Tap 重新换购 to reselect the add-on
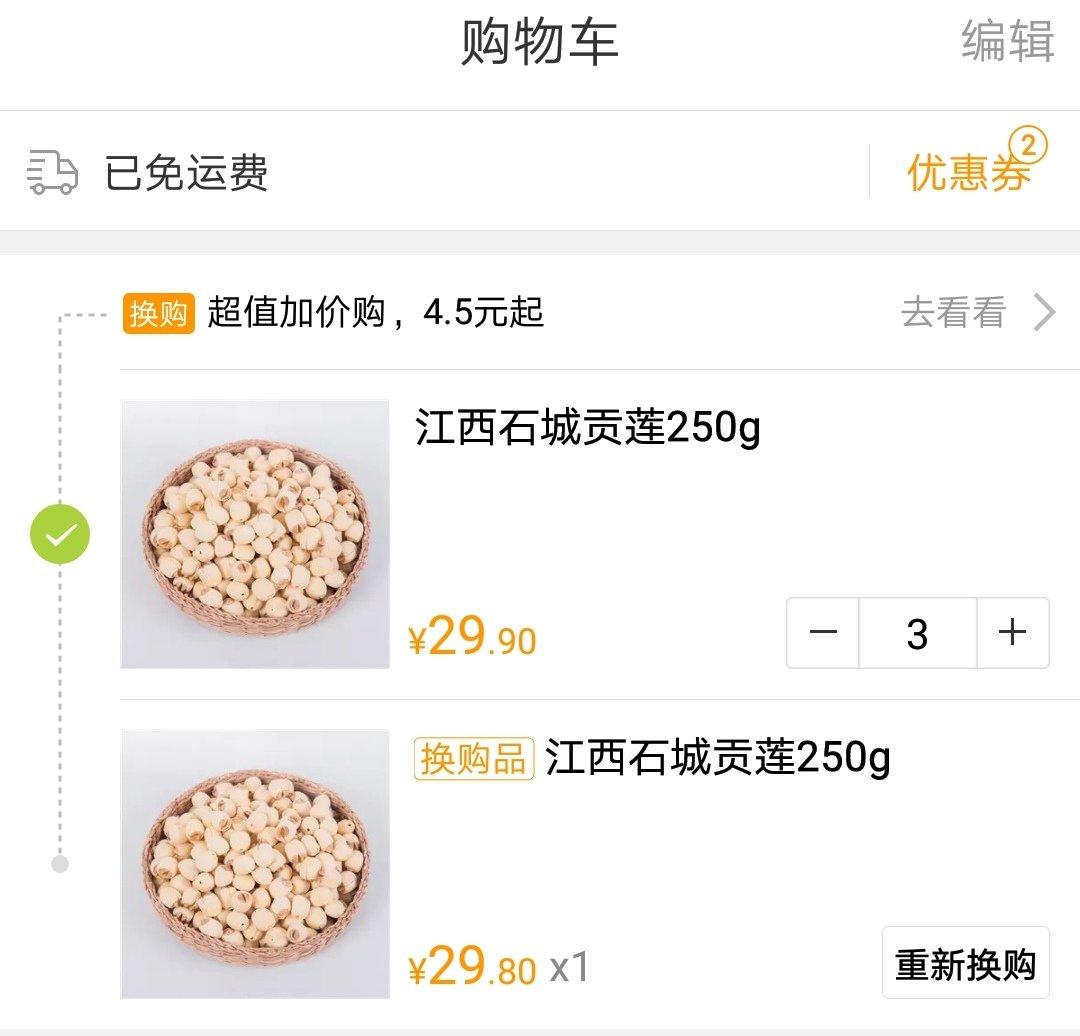The width and height of the screenshot is (1080, 1036). click(x=965, y=964)
